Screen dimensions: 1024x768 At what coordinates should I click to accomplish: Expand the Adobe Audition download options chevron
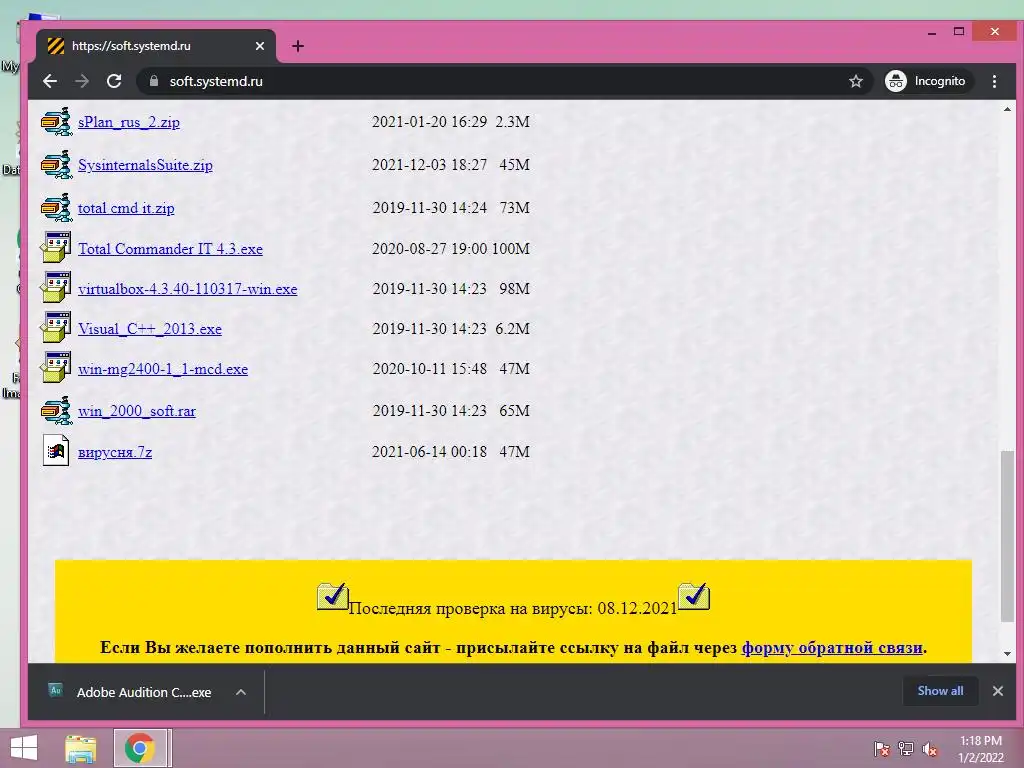tap(241, 692)
